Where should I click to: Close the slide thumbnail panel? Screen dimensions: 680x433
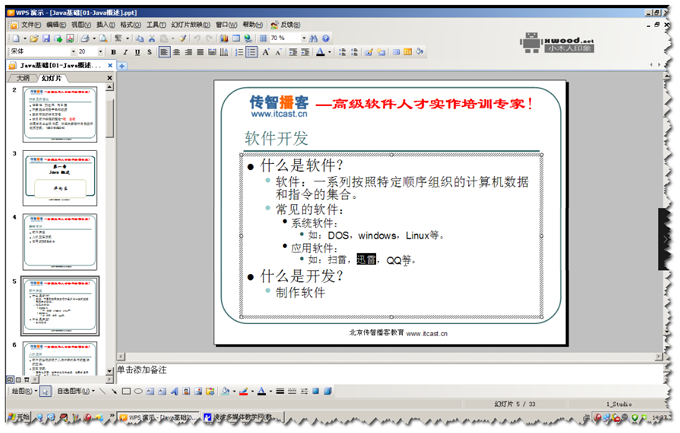point(109,78)
